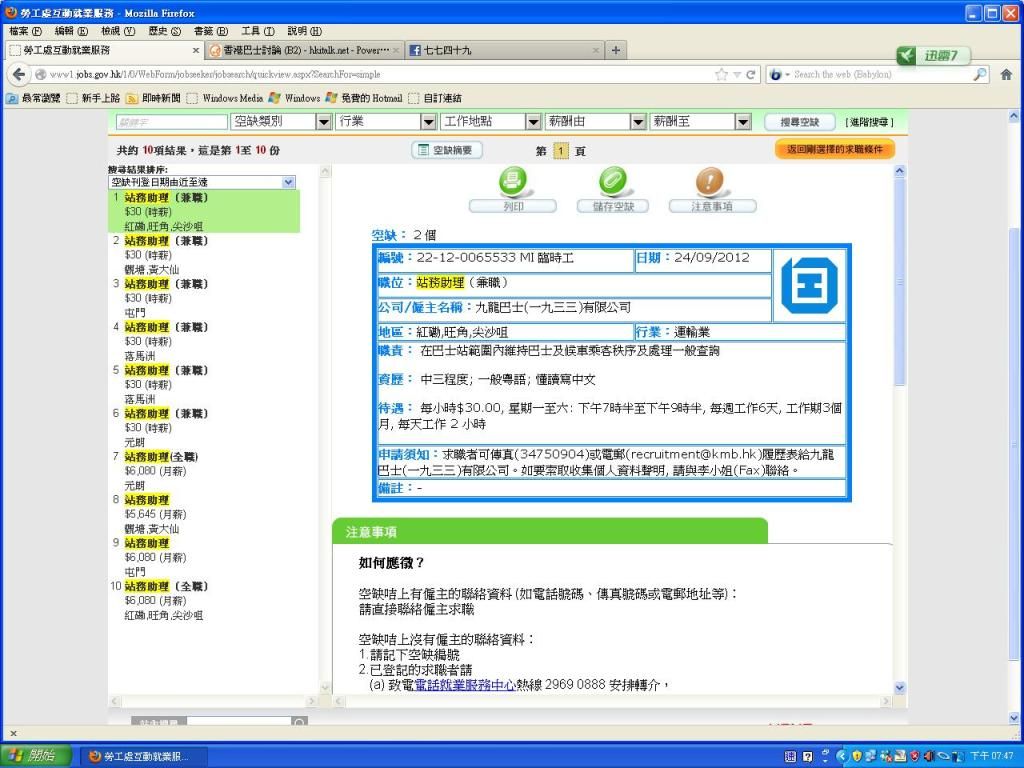Click the blue employer logo image

809,285
